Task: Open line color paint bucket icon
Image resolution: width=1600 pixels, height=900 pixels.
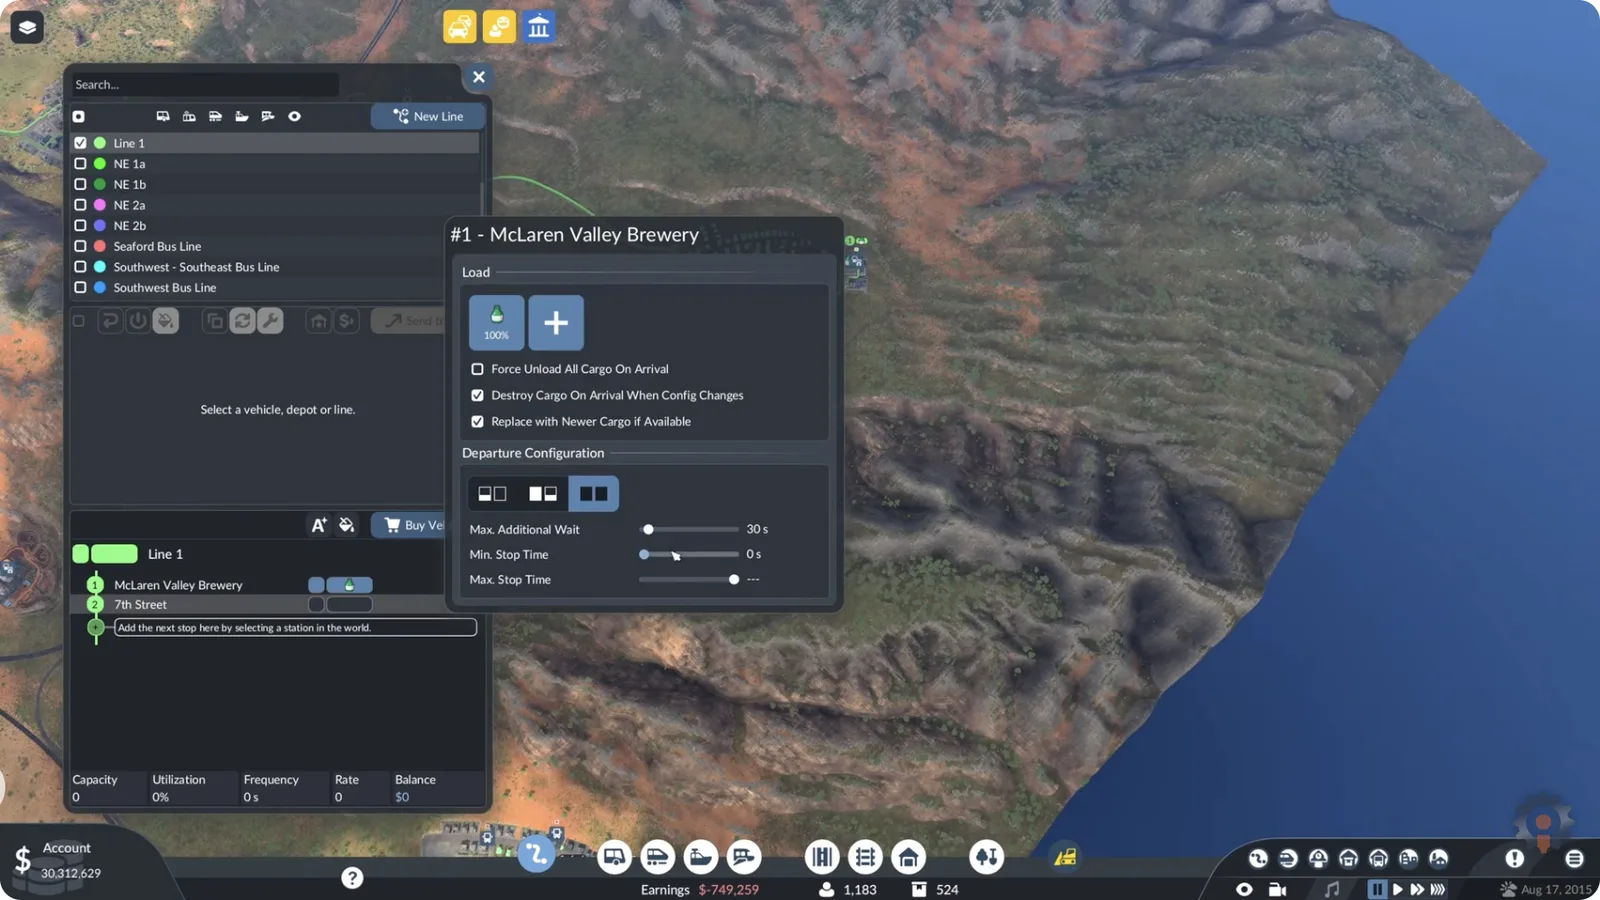Action: [x=346, y=525]
